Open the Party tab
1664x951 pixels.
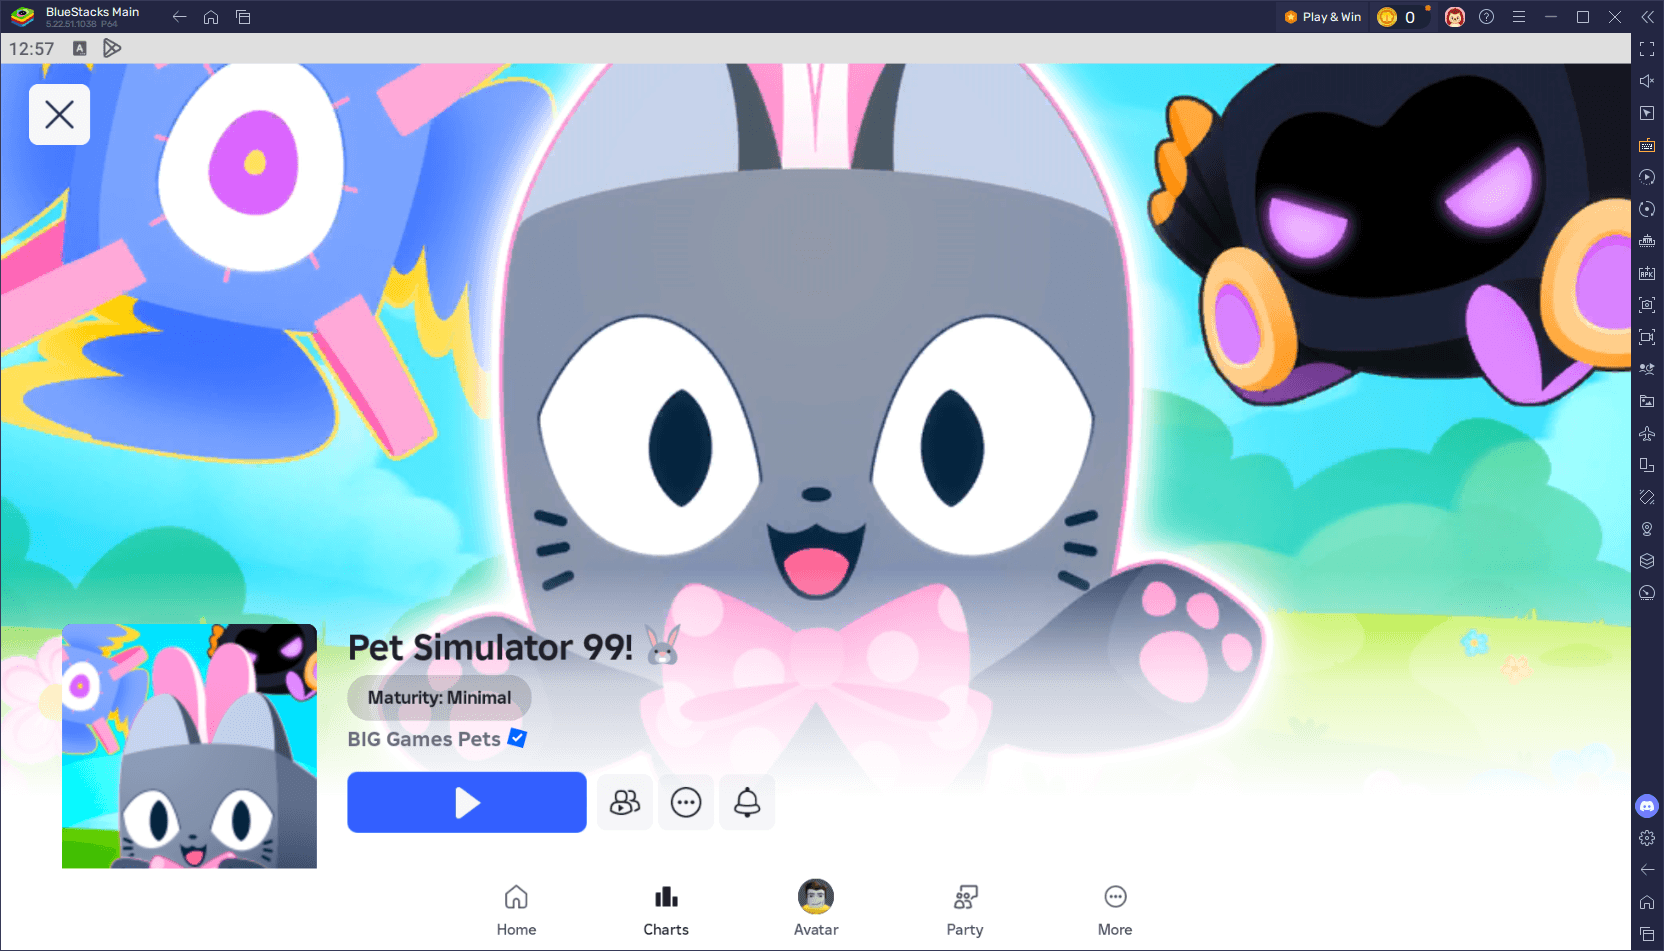click(x=965, y=911)
